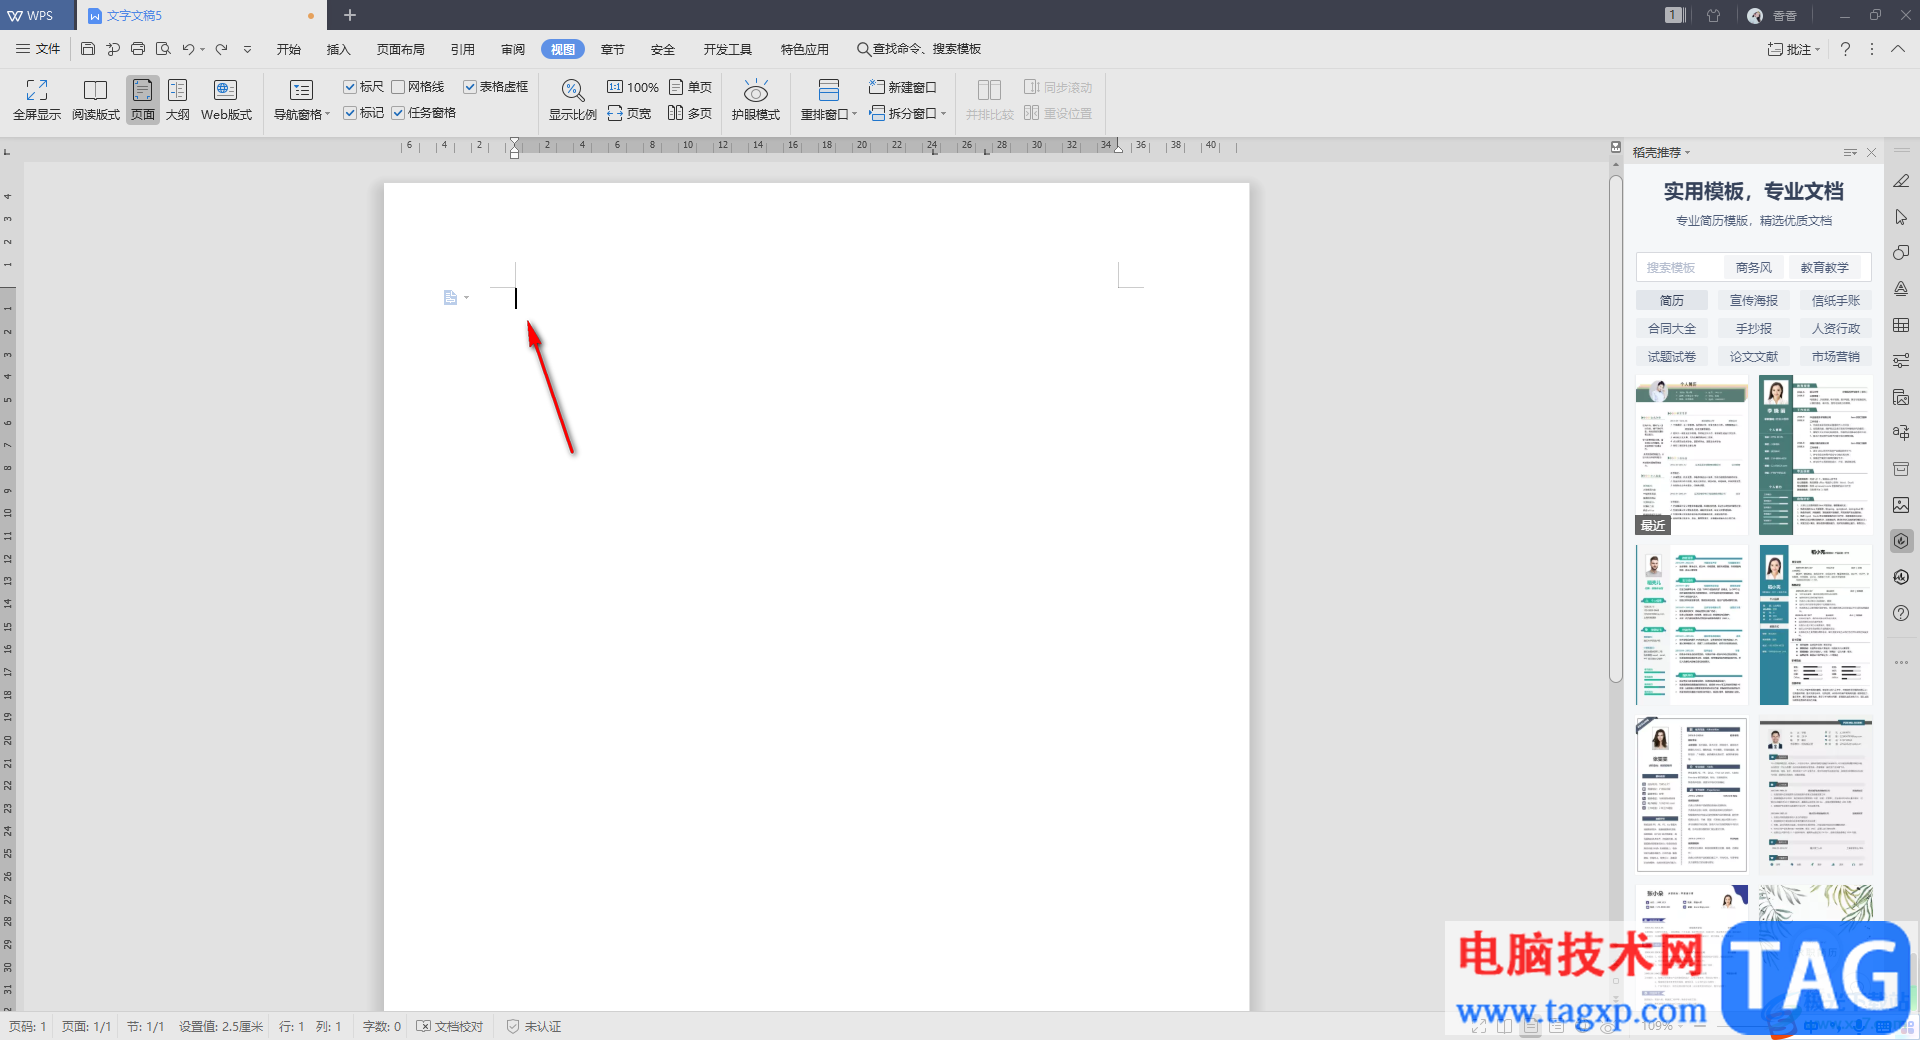Open a new window
Image resolution: width=1920 pixels, height=1040 pixels.
[x=902, y=87]
